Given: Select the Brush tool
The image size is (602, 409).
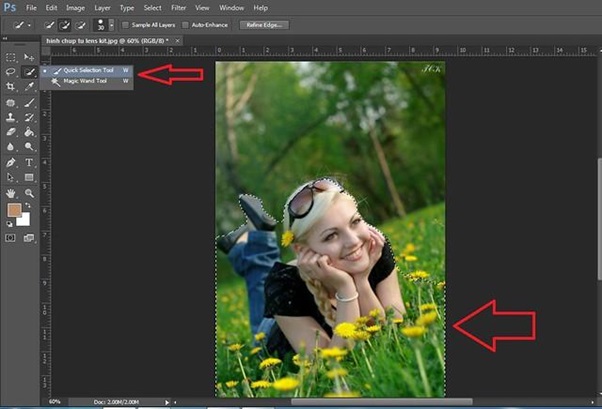Looking at the screenshot, I should [29, 103].
